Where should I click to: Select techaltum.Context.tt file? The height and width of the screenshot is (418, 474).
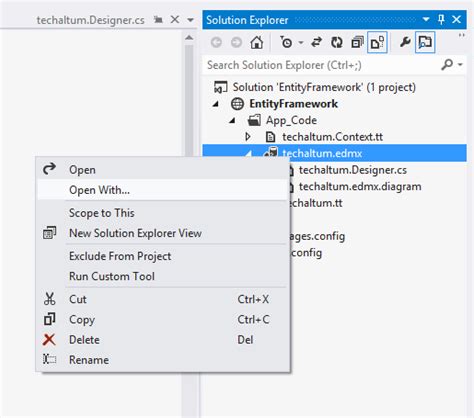tap(332, 137)
